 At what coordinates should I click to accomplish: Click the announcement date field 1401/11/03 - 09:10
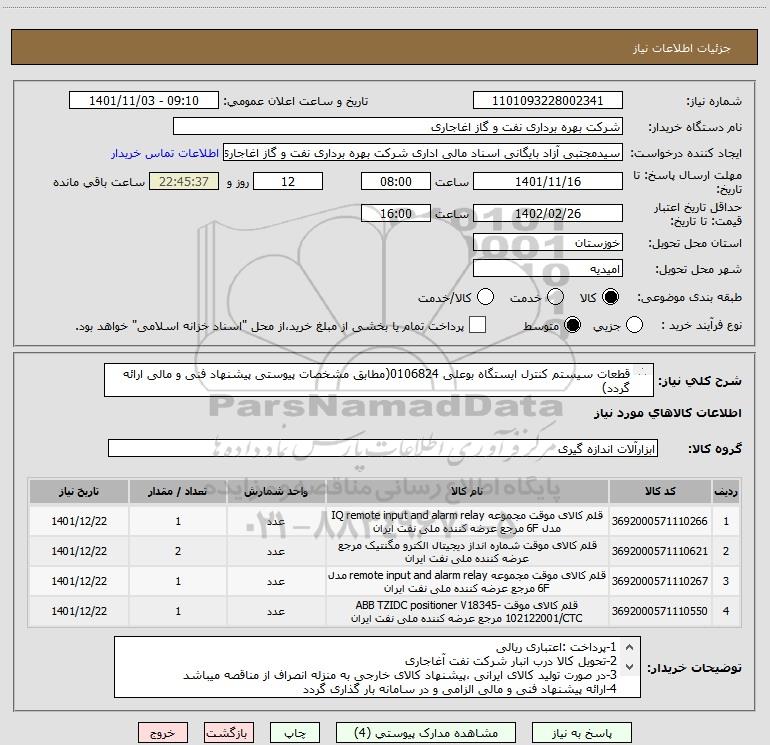tap(144, 100)
